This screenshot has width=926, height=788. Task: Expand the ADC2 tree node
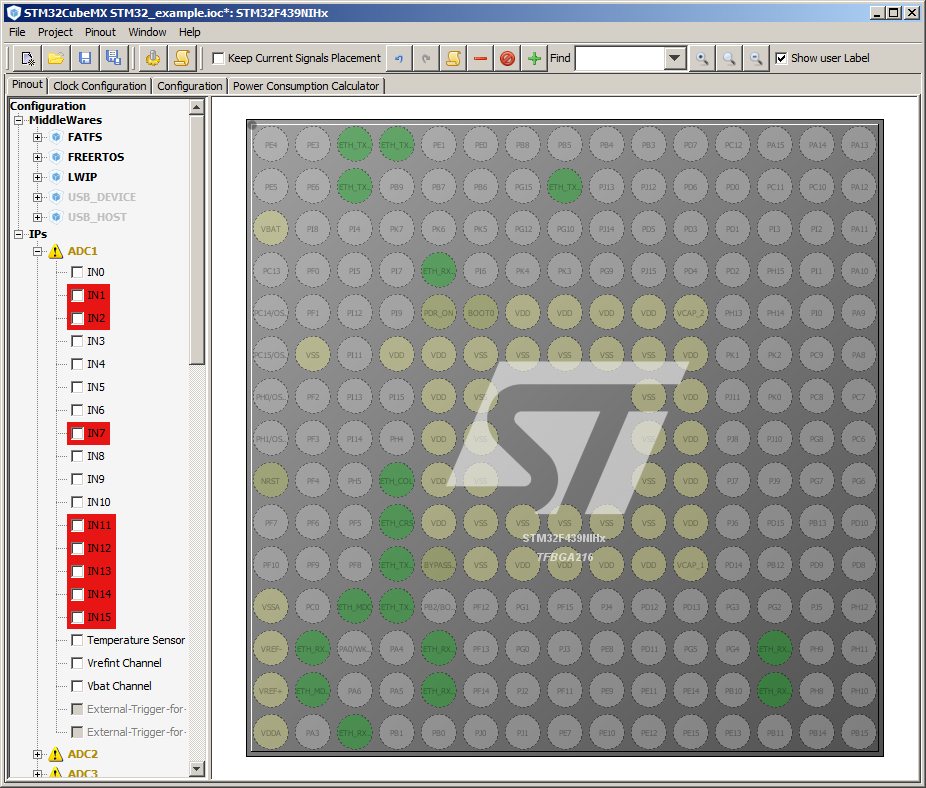(38, 754)
